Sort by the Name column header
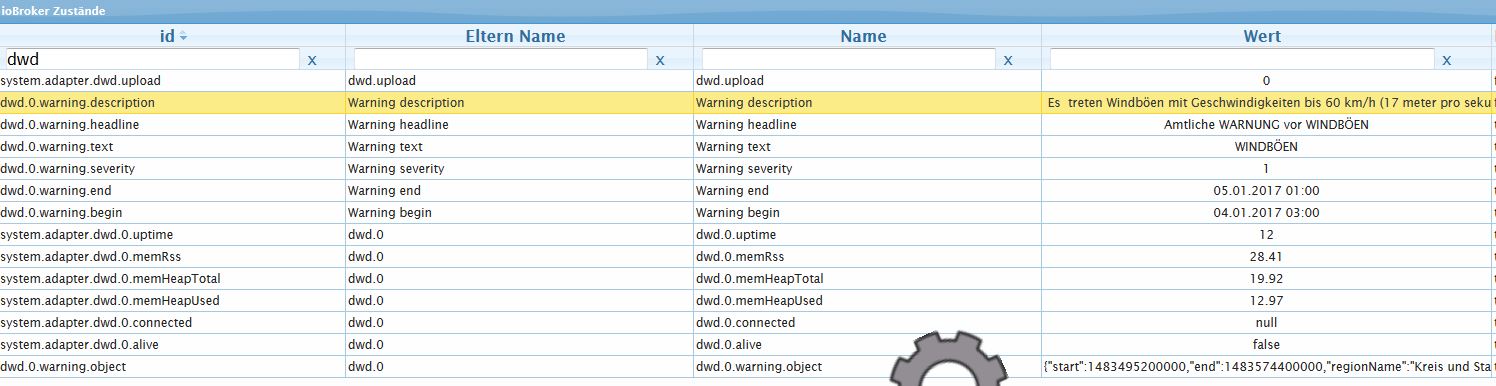The image size is (1496, 386). pos(863,36)
